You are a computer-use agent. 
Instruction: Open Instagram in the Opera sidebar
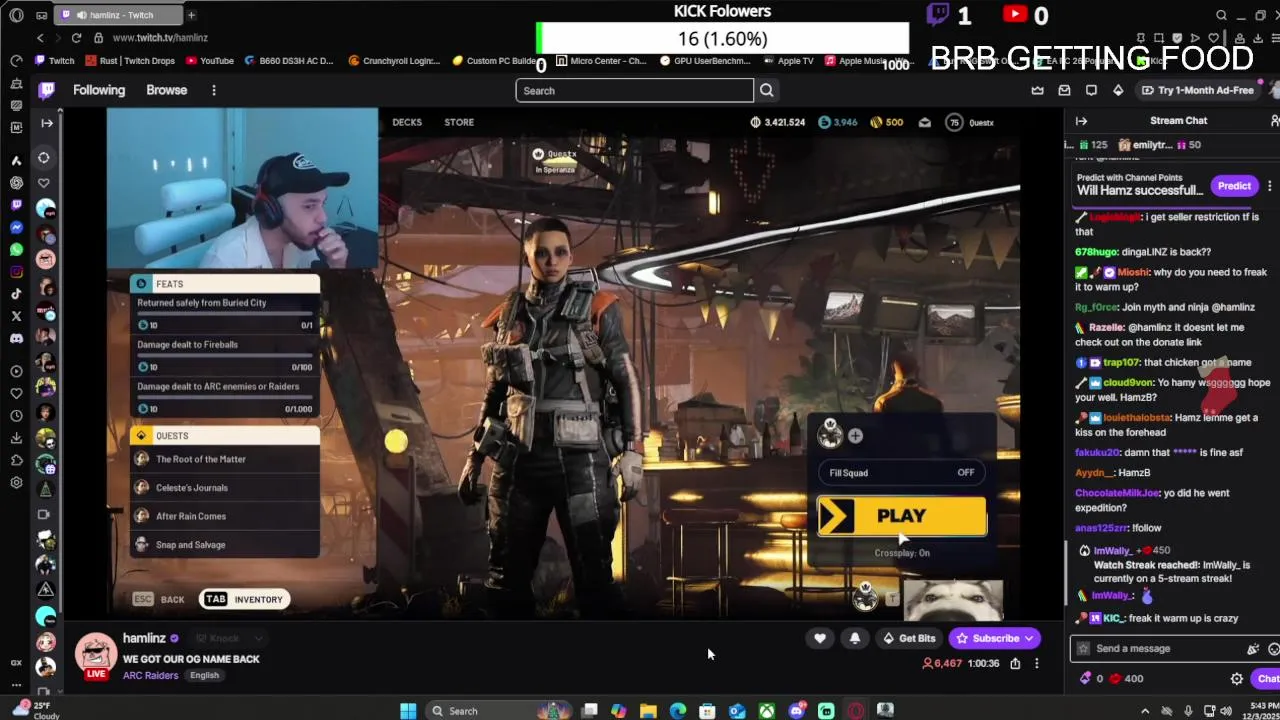pyautogui.click(x=16, y=271)
